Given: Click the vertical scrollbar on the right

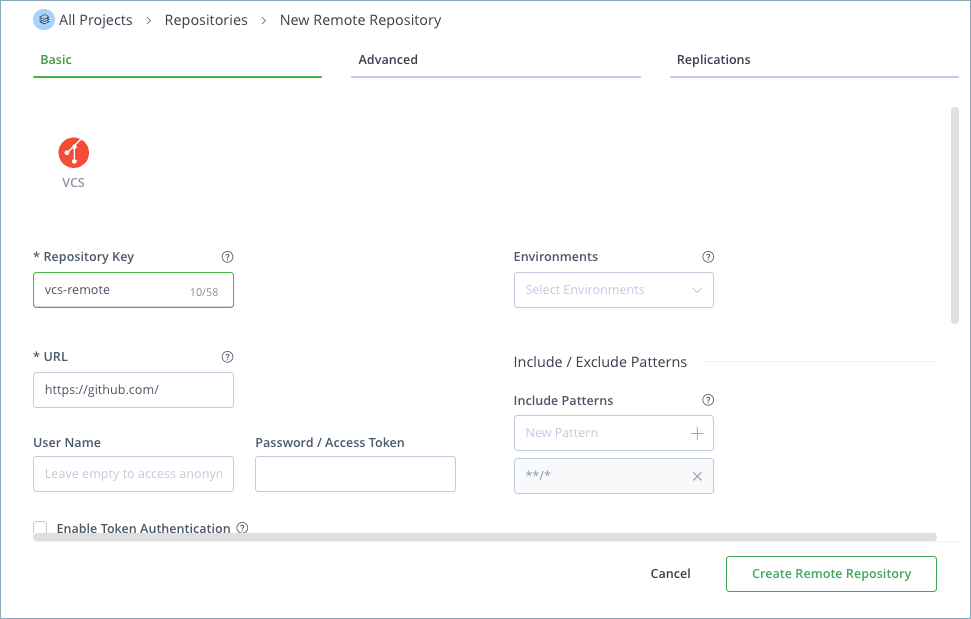Looking at the screenshot, I should [x=953, y=220].
